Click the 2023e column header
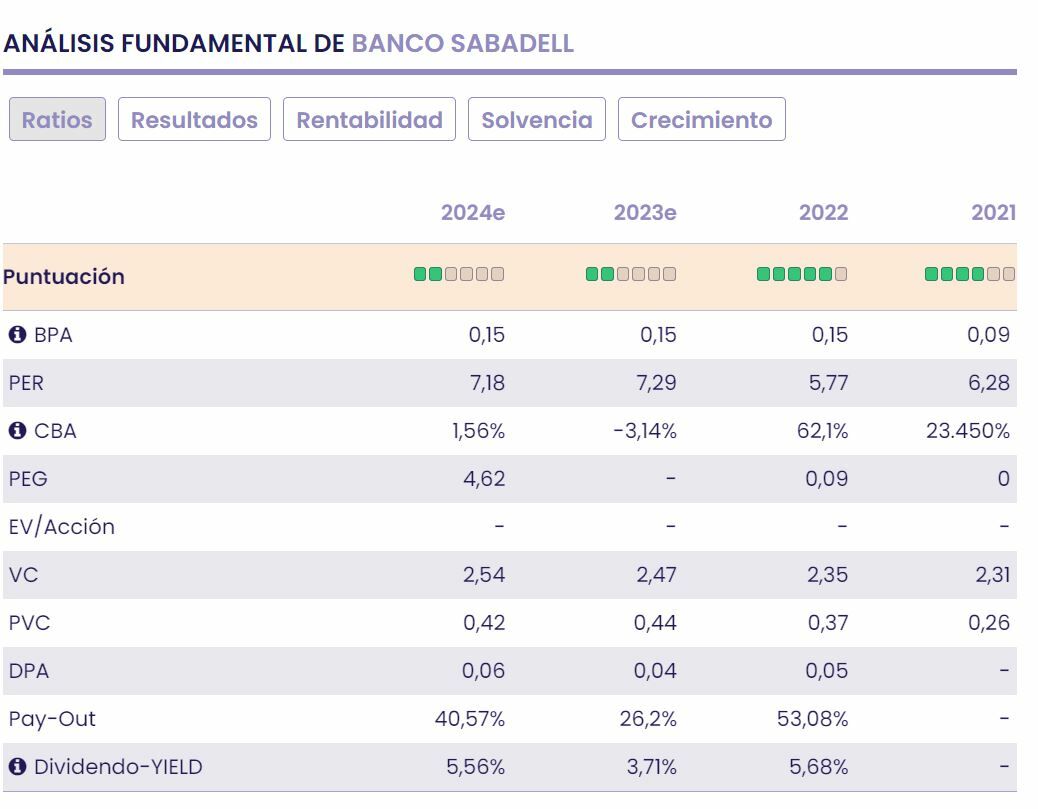1038x809 pixels. pyautogui.click(x=645, y=212)
